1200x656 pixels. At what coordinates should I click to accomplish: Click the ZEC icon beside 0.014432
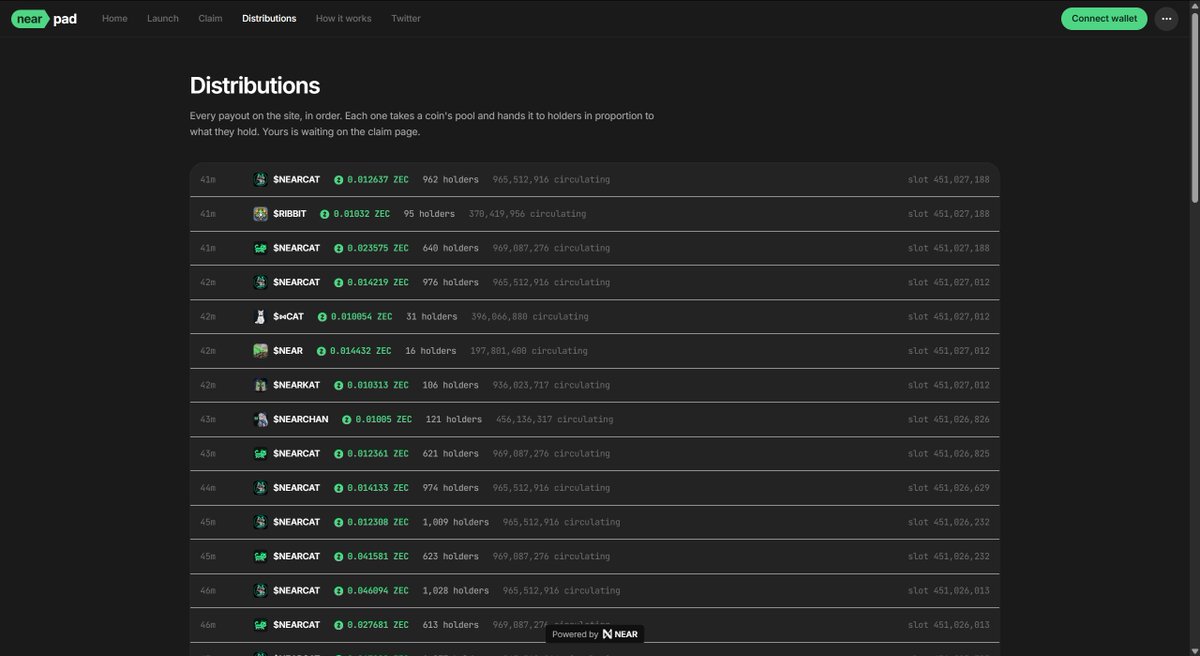322,351
